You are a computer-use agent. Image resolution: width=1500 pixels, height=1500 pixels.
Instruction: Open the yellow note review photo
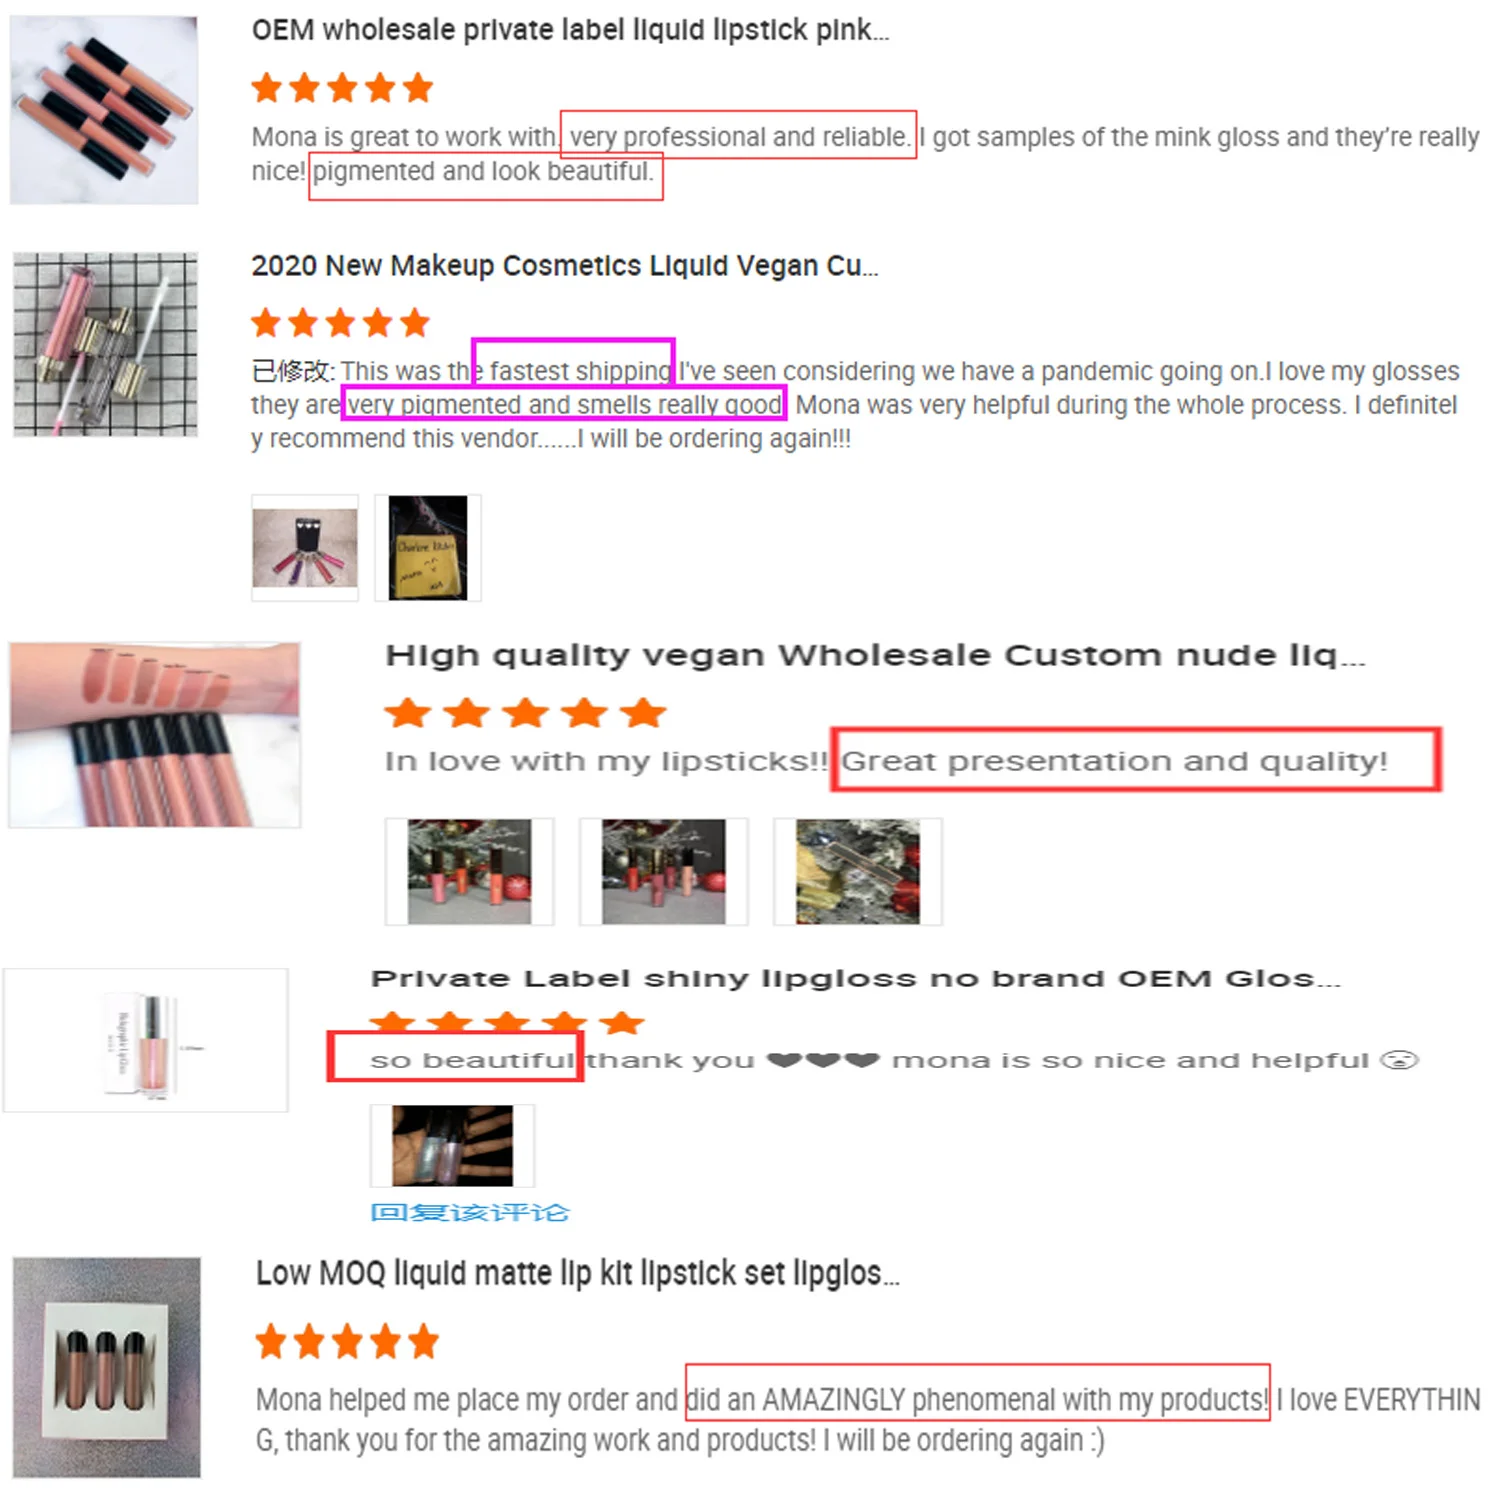[428, 548]
